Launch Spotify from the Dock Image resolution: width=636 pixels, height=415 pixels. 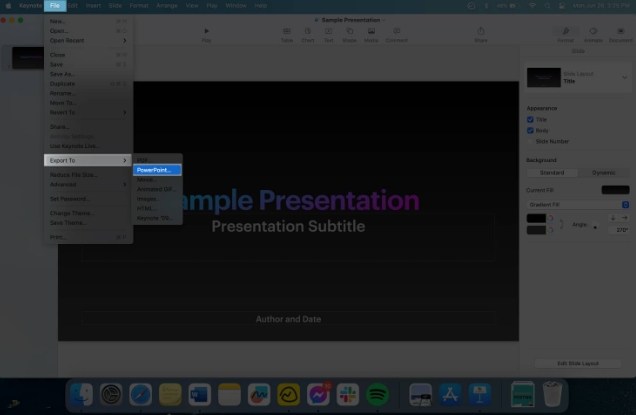tap(377, 394)
